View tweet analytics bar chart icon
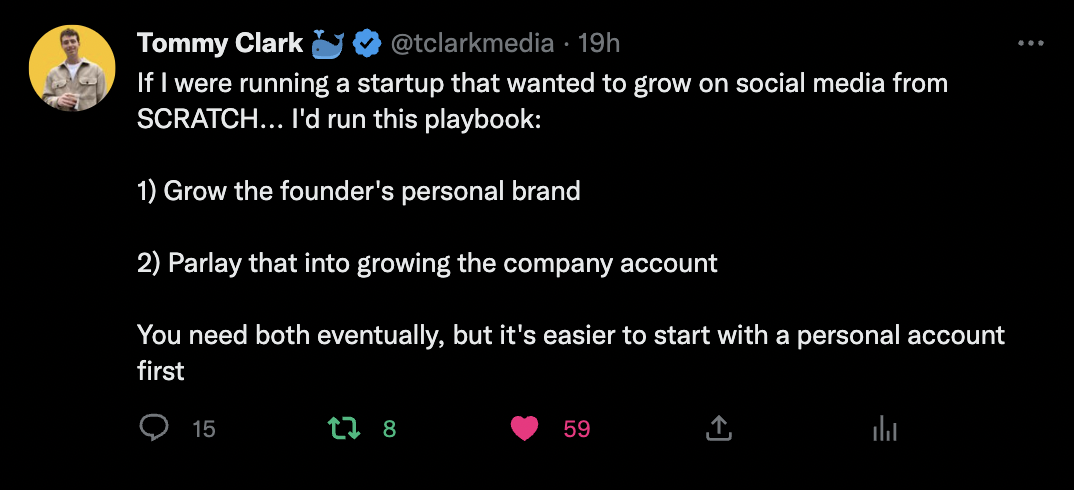The height and width of the screenshot is (490, 1074). coord(885,429)
